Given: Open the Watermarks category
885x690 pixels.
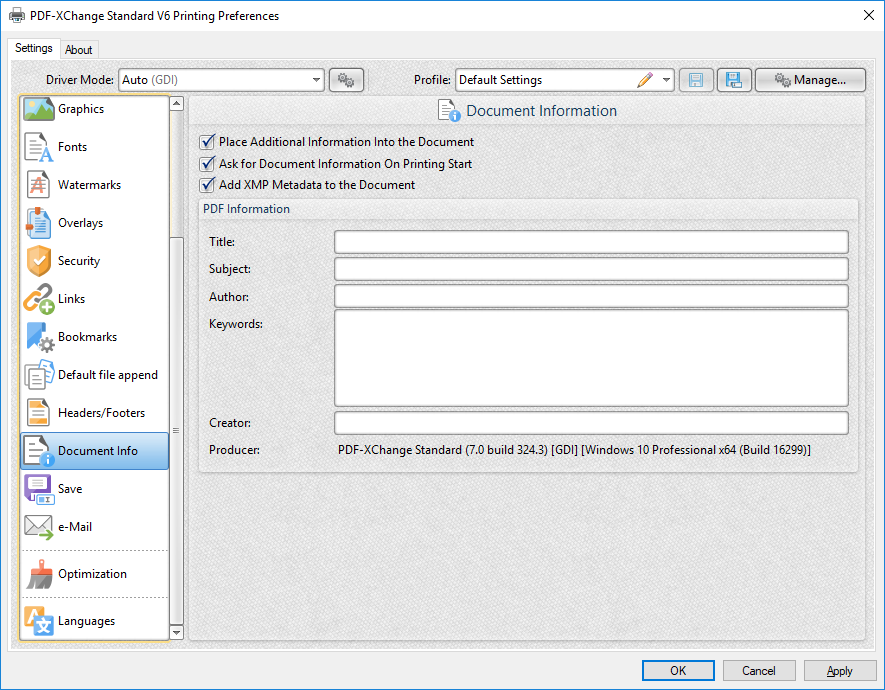Looking at the screenshot, I should click(95, 184).
